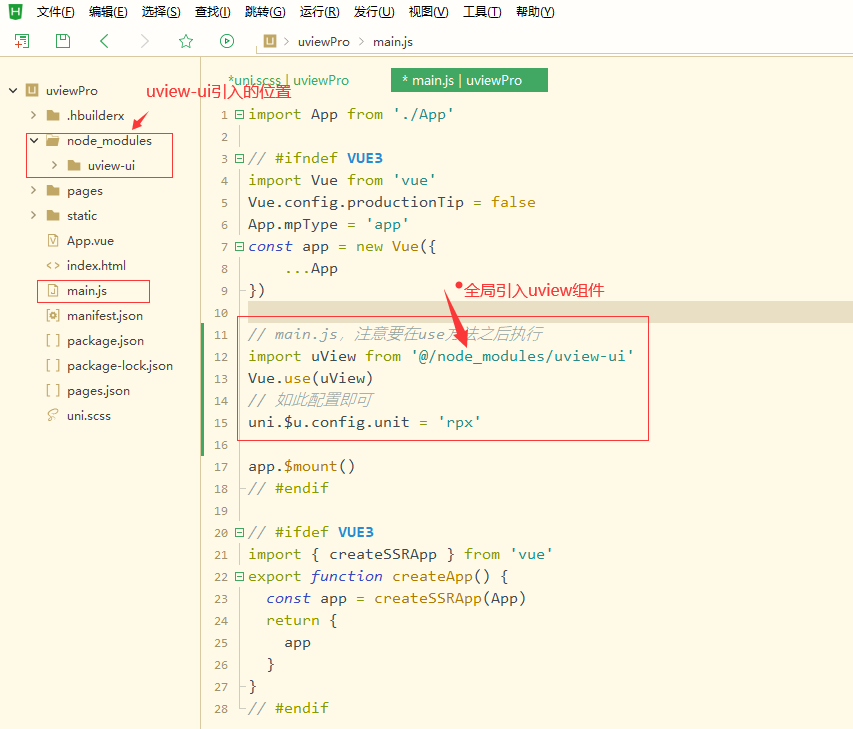Viewport: 853px width, 729px height.
Task: Select node_modules folder label
Action: tap(109, 141)
